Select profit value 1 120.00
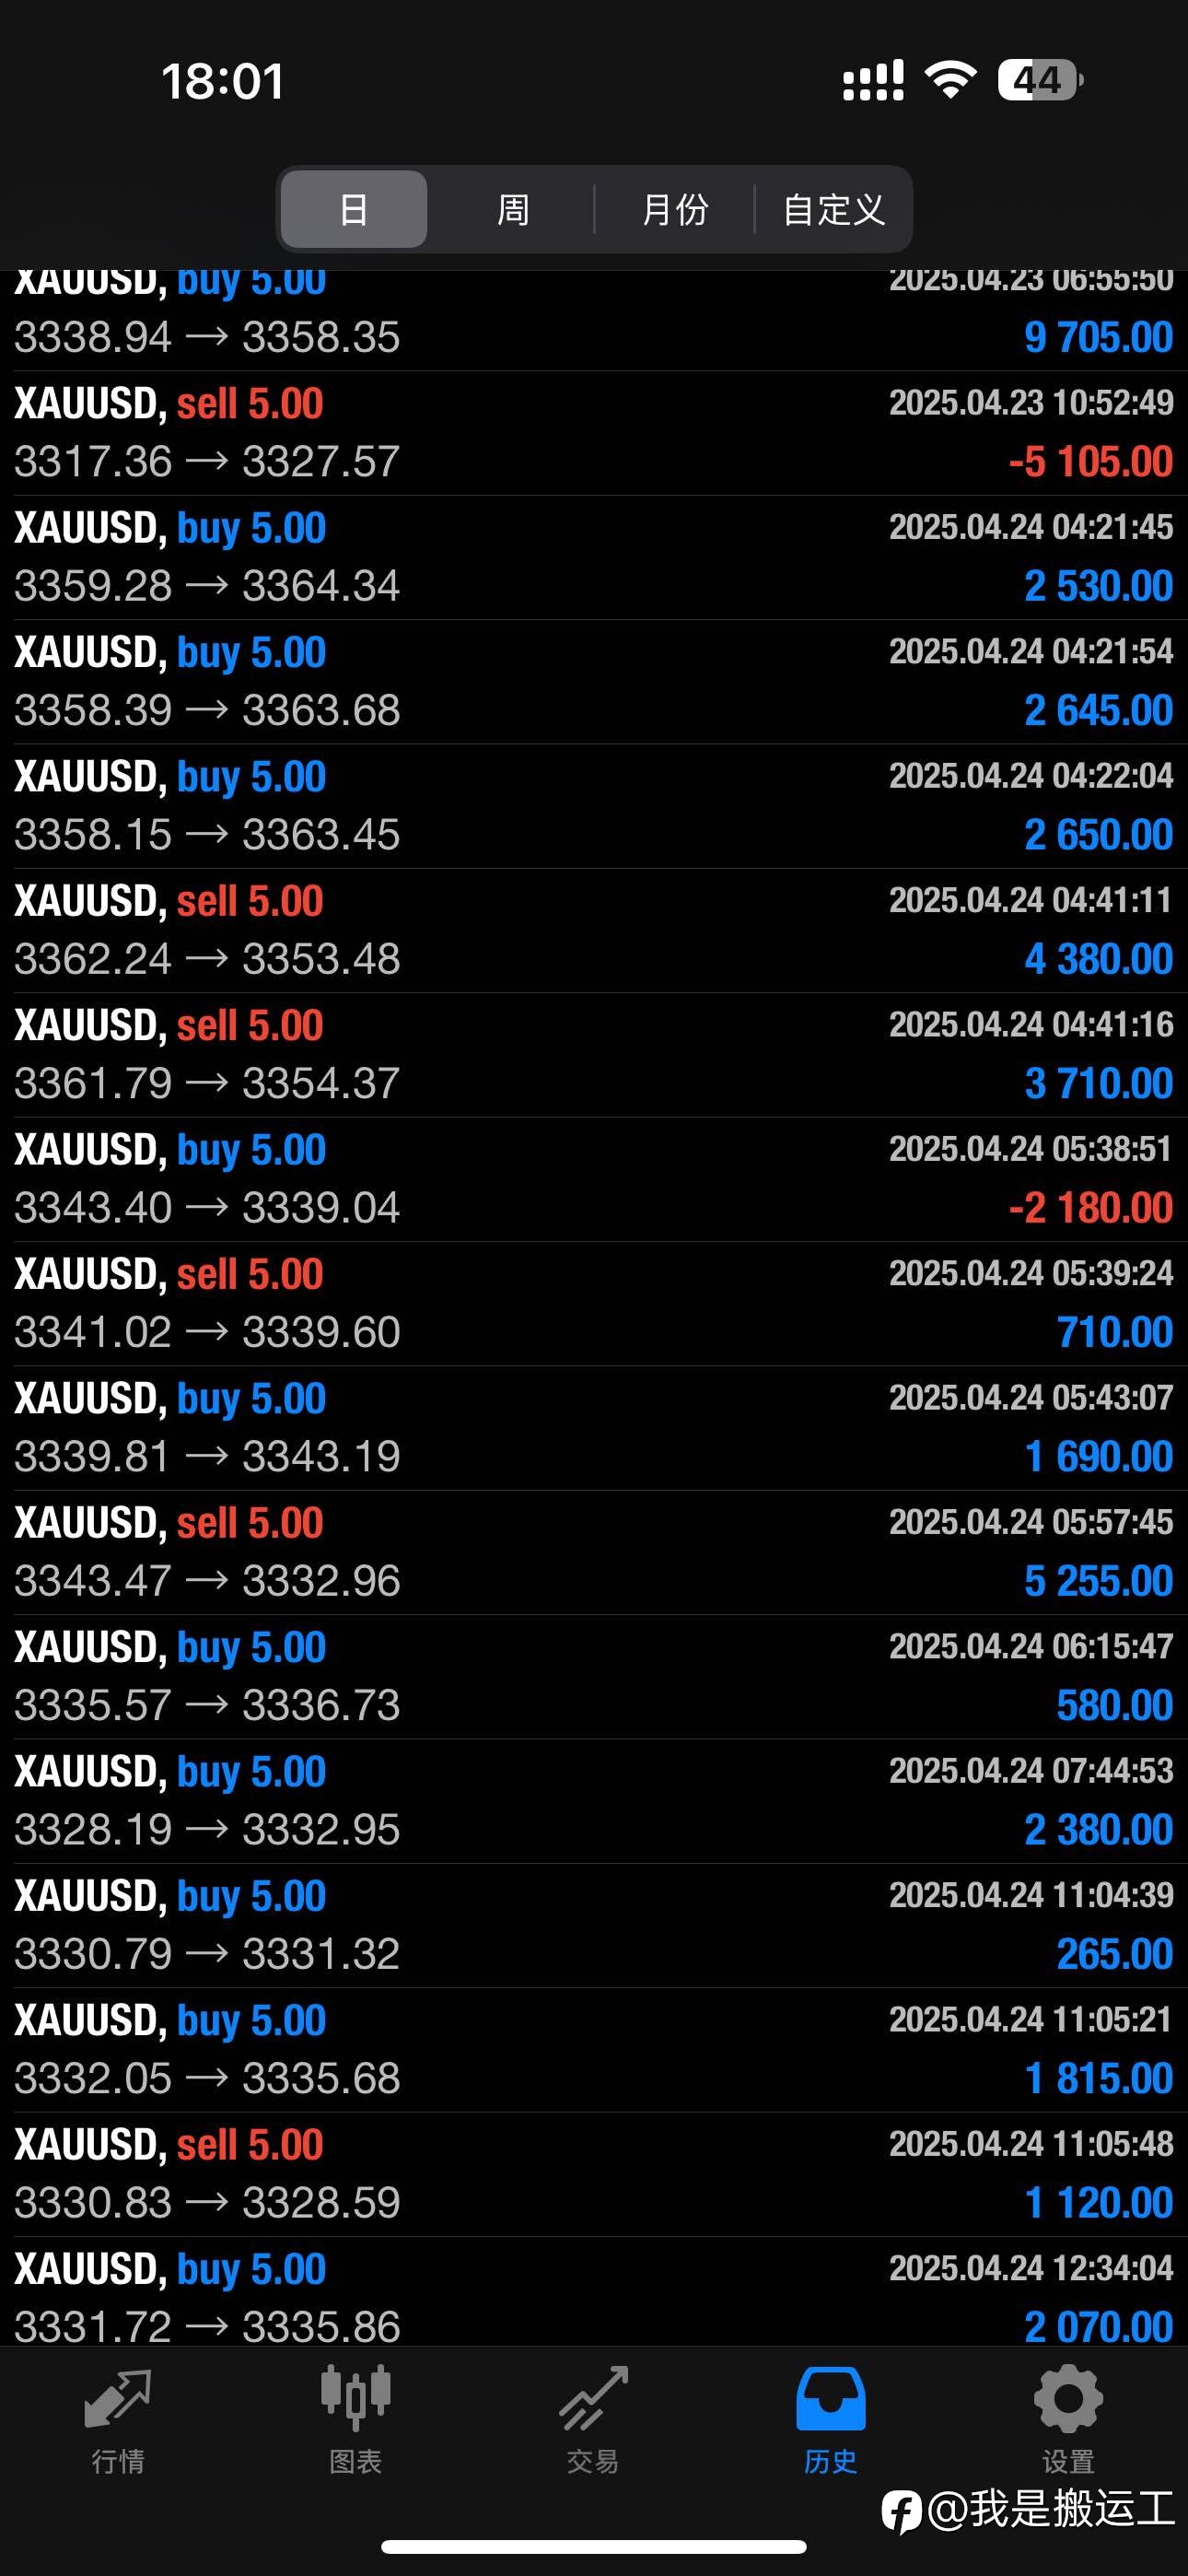Viewport: 1188px width, 2576px height. (x=1098, y=2203)
